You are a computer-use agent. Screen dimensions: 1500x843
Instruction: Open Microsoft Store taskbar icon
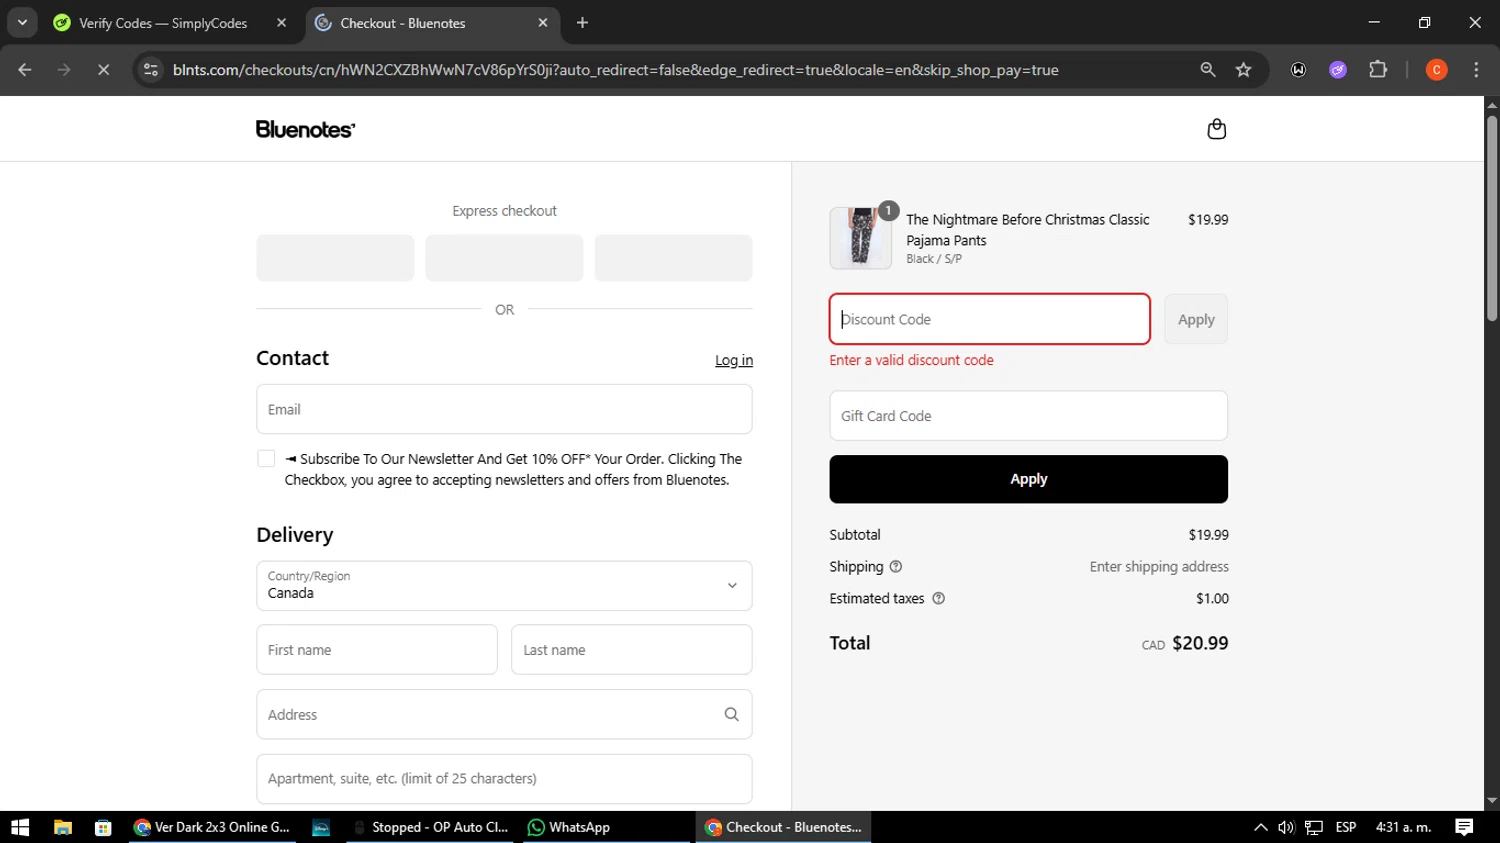coord(103,827)
